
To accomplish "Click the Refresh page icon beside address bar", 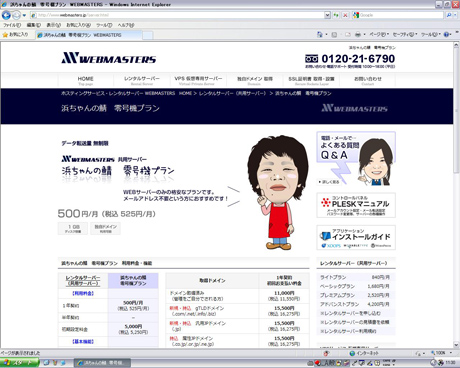I will pyautogui.click(x=336, y=15).
